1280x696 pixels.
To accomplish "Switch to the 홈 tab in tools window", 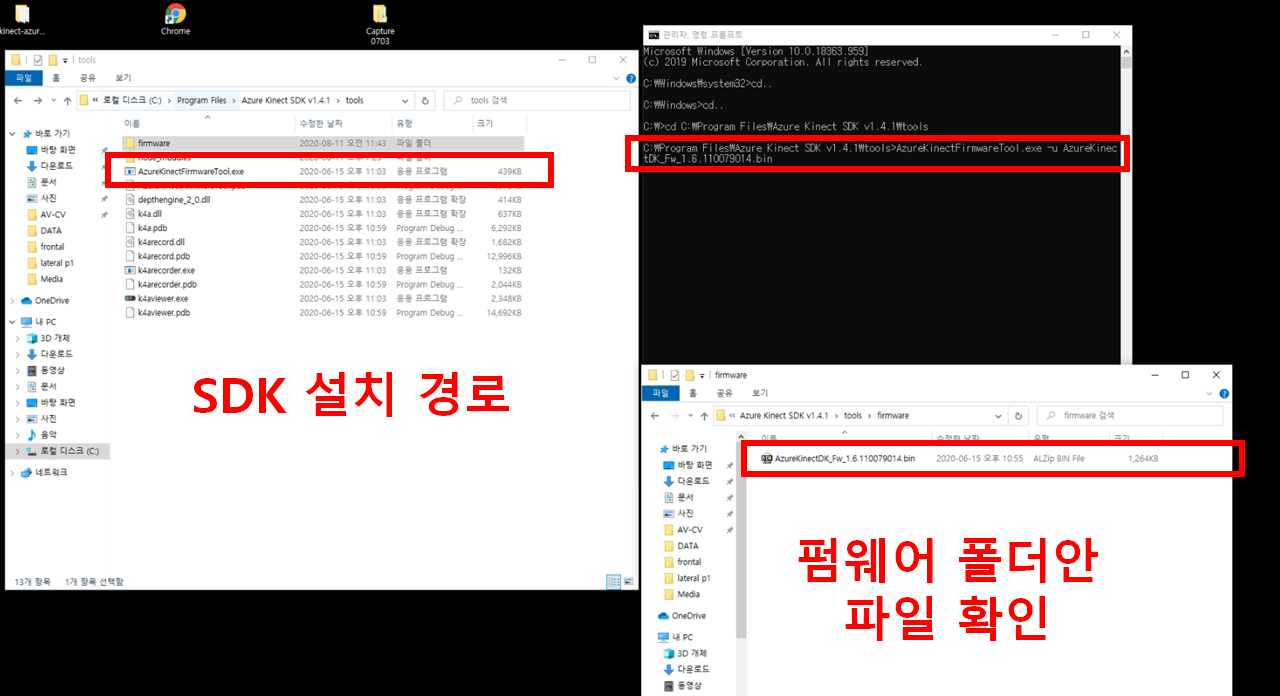I will pyautogui.click(x=56, y=77).
